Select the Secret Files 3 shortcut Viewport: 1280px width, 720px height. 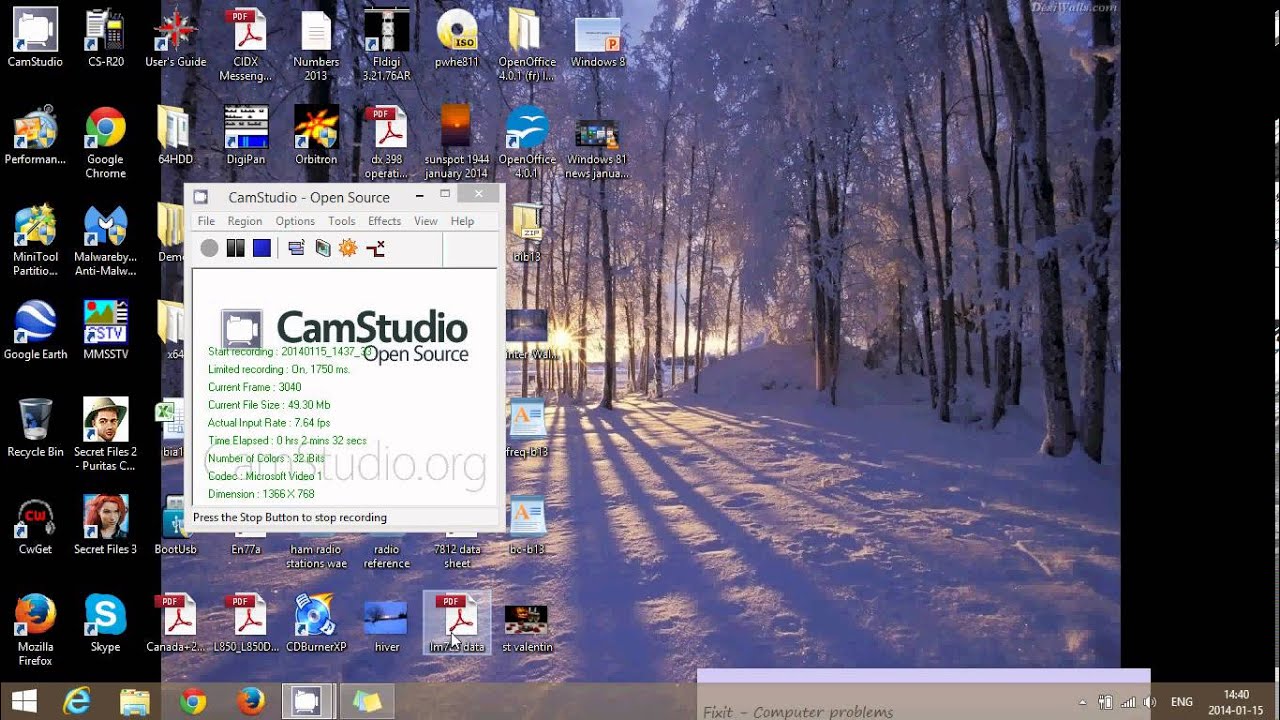click(x=105, y=526)
